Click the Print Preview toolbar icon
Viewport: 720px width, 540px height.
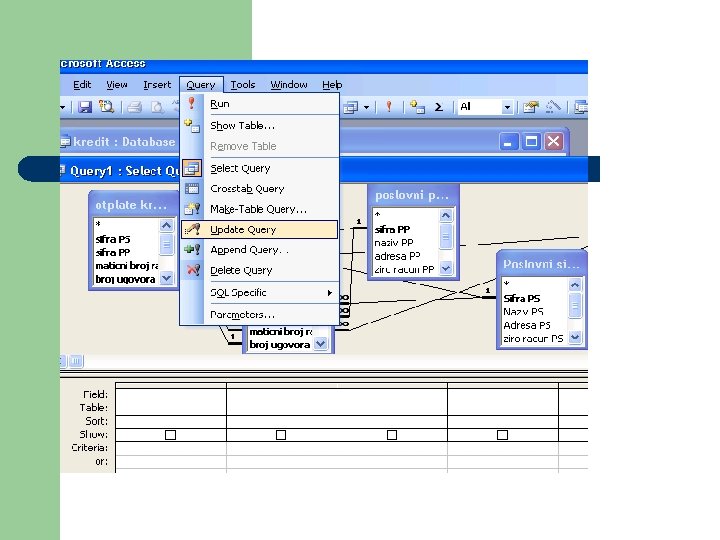tap(157, 107)
